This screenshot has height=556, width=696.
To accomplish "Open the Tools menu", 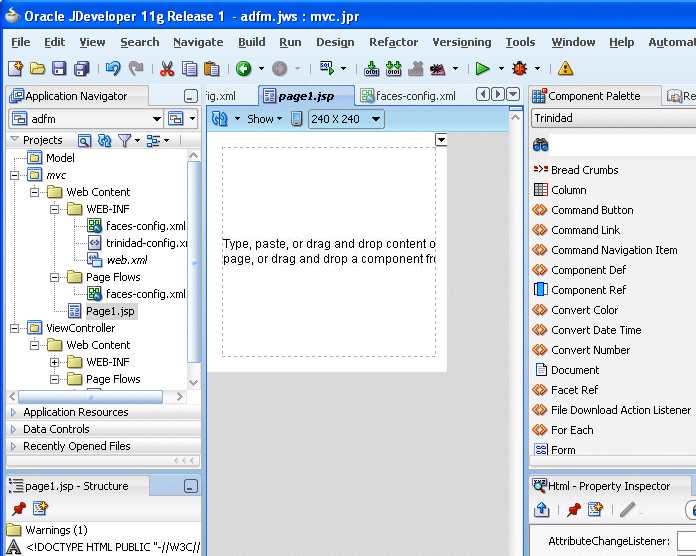I will pyautogui.click(x=520, y=42).
